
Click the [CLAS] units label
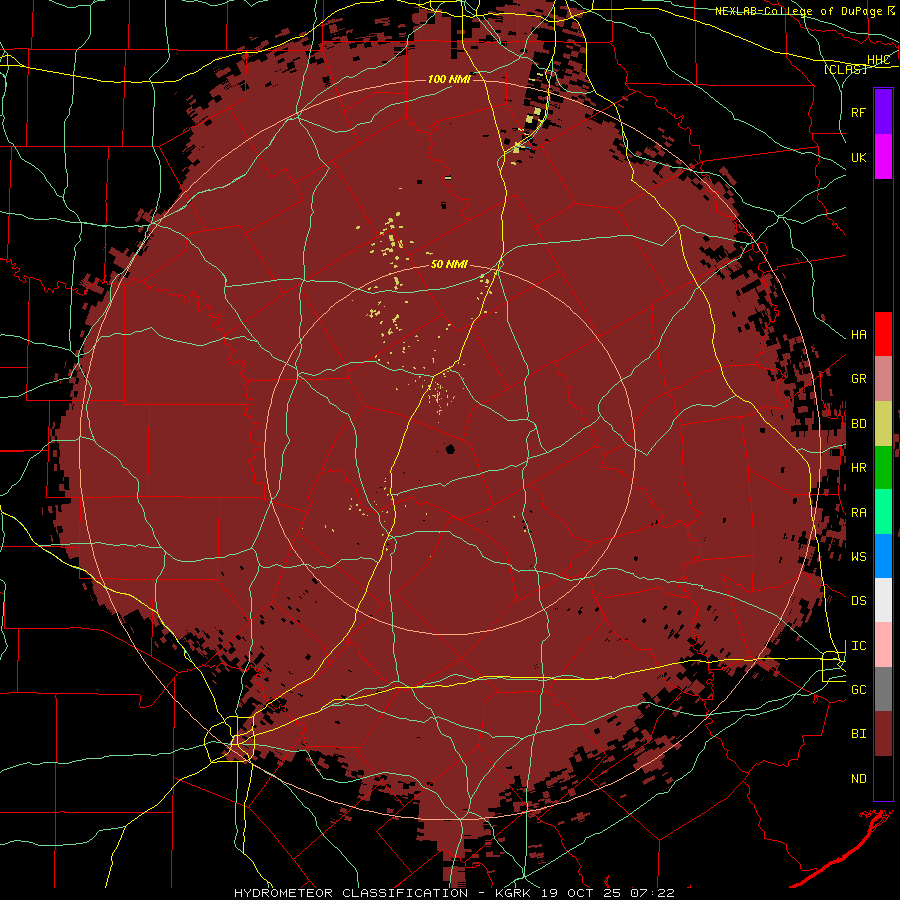tap(845, 69)
